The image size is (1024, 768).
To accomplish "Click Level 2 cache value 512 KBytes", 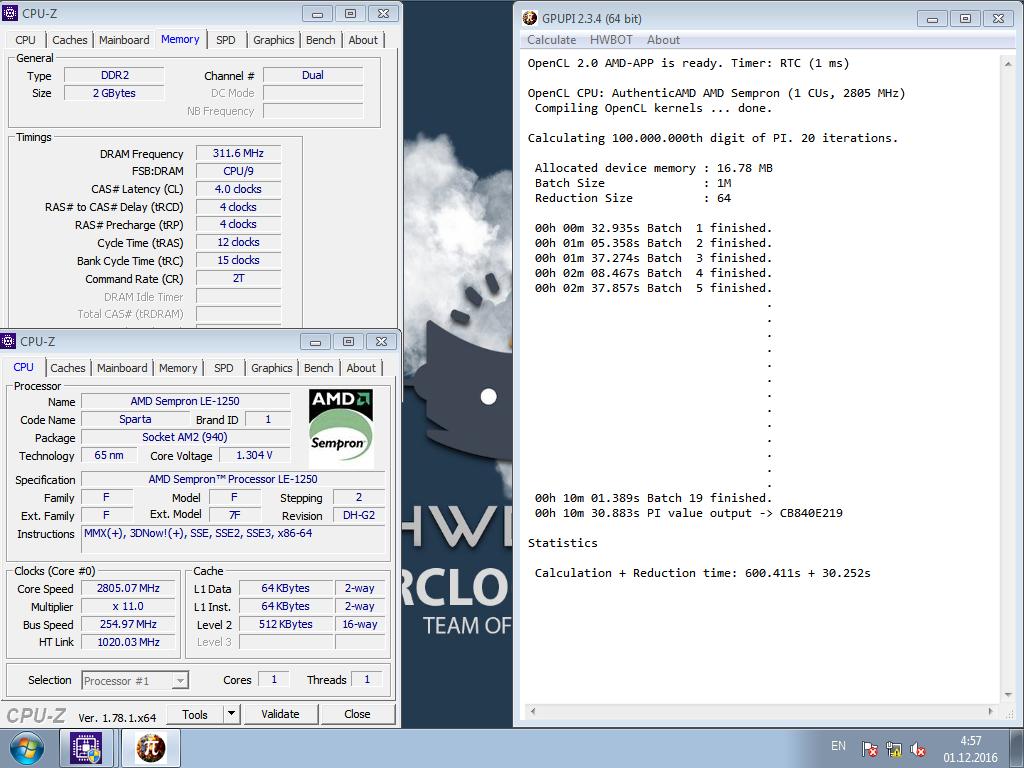I will click(x=286, y=624).
